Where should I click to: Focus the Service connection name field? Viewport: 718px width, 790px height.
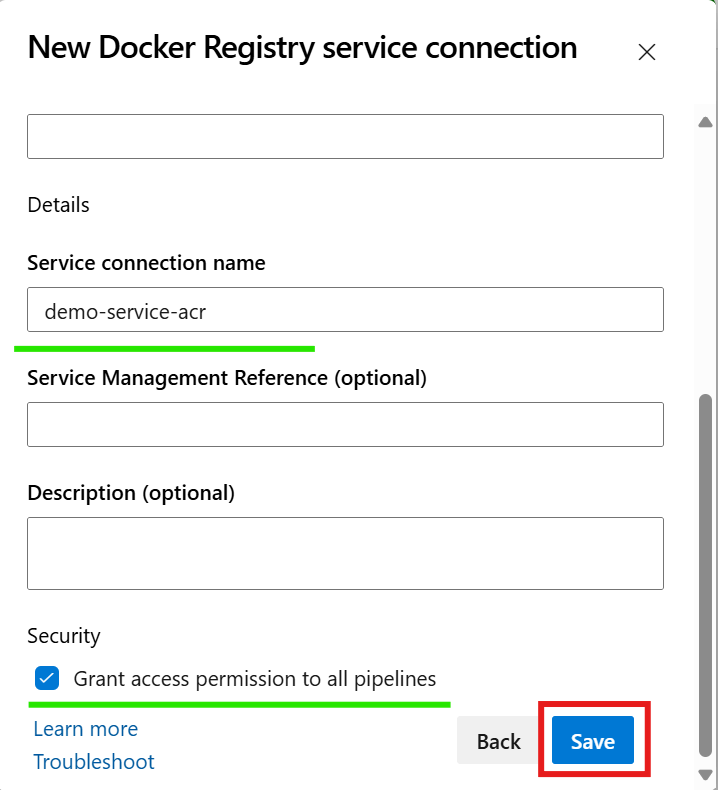[345, 309]
